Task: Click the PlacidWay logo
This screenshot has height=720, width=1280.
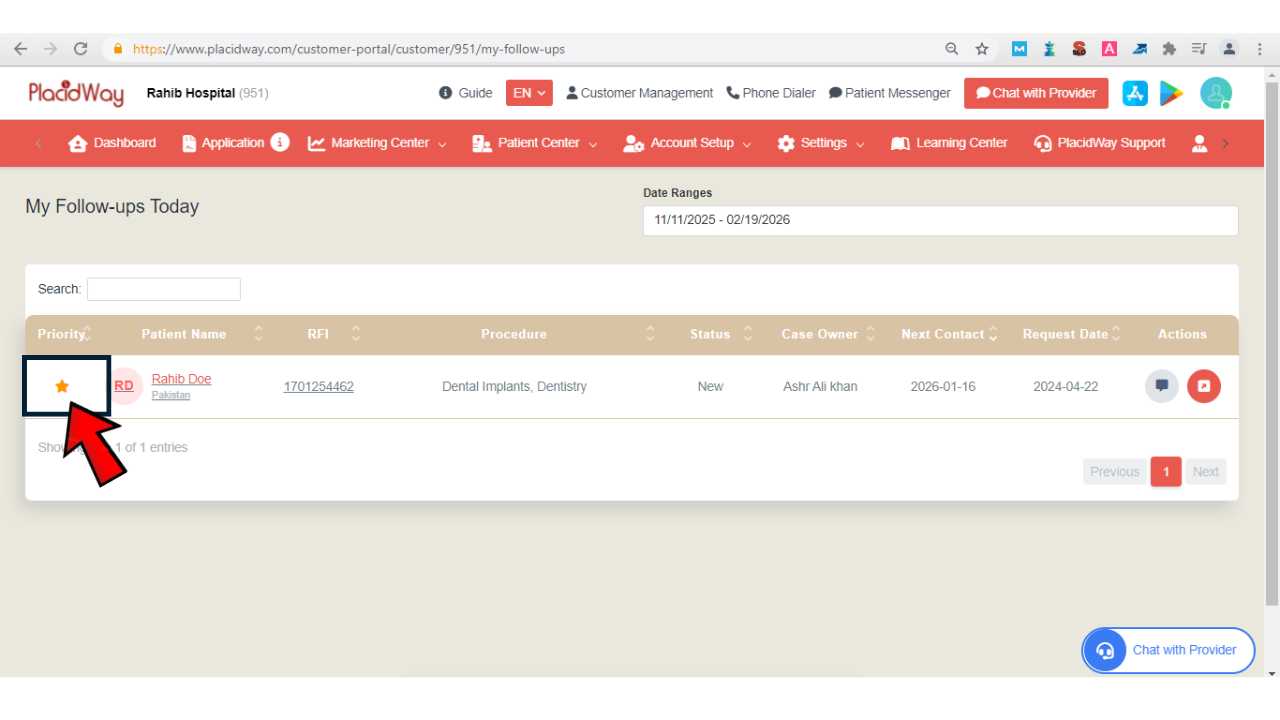Action: 76,93
